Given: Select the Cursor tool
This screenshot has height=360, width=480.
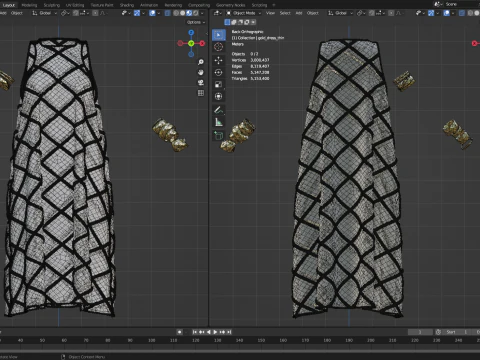Looking at the screenshot, I should [219, 47].
